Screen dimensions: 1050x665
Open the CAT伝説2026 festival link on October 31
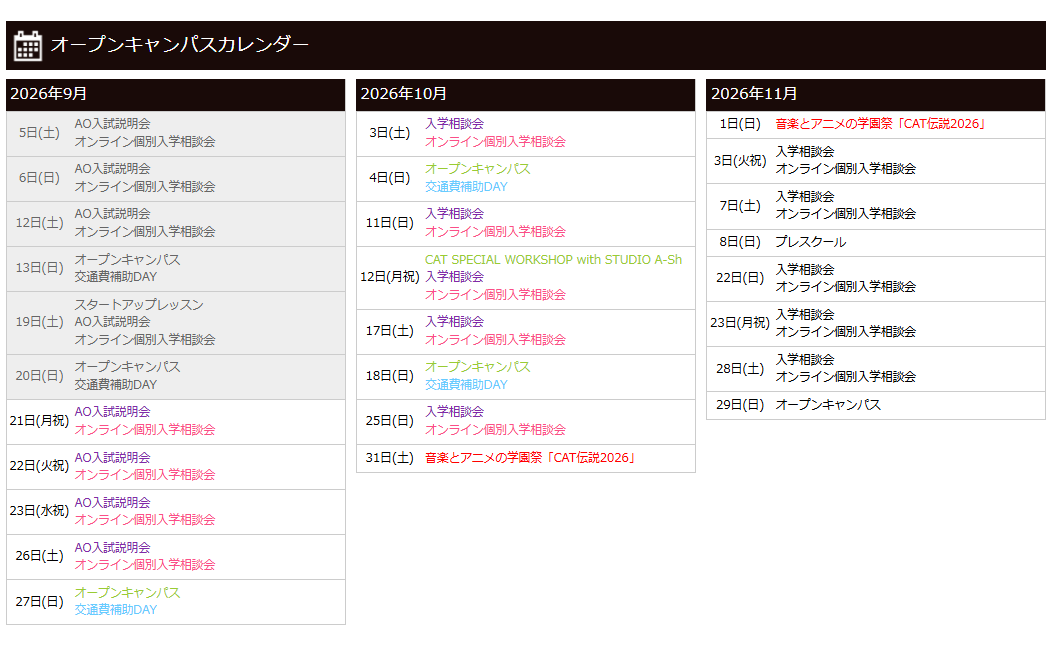(x=530, y=458)
